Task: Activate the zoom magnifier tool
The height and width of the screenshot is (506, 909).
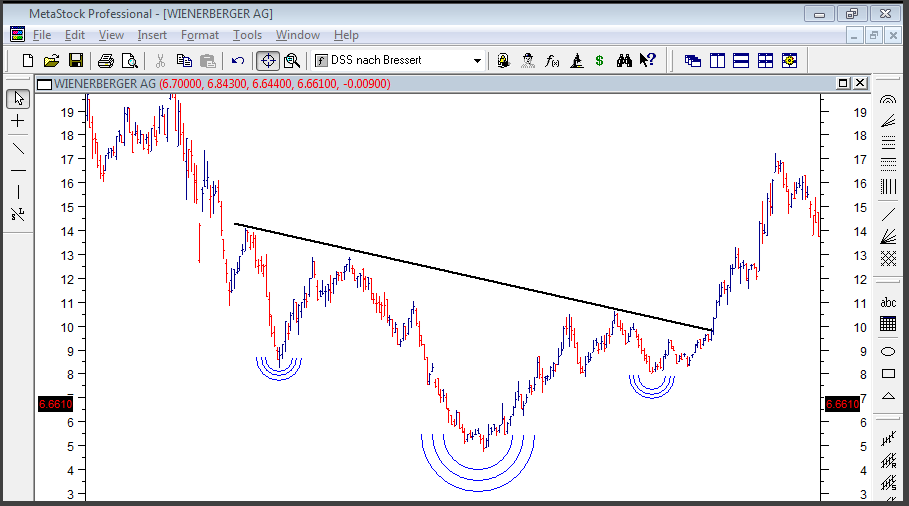Action: 292,60
